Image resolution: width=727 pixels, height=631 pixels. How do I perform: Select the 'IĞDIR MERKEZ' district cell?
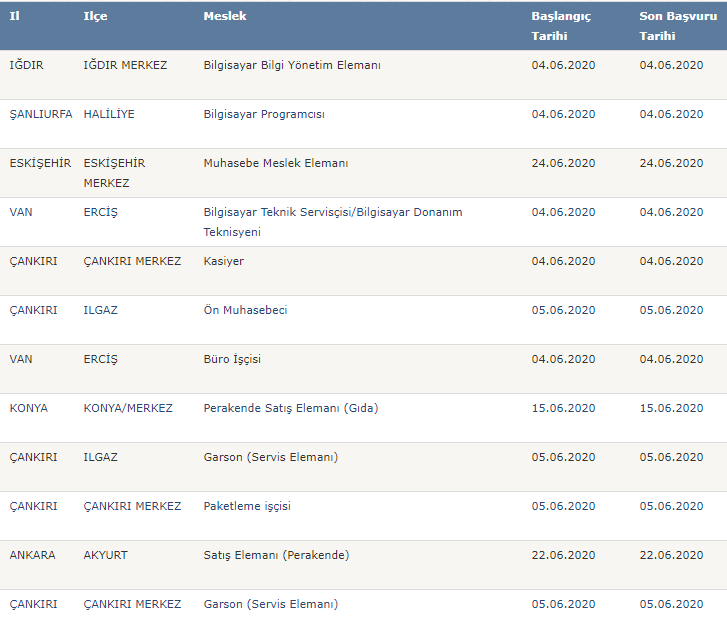tap(125, 65)
